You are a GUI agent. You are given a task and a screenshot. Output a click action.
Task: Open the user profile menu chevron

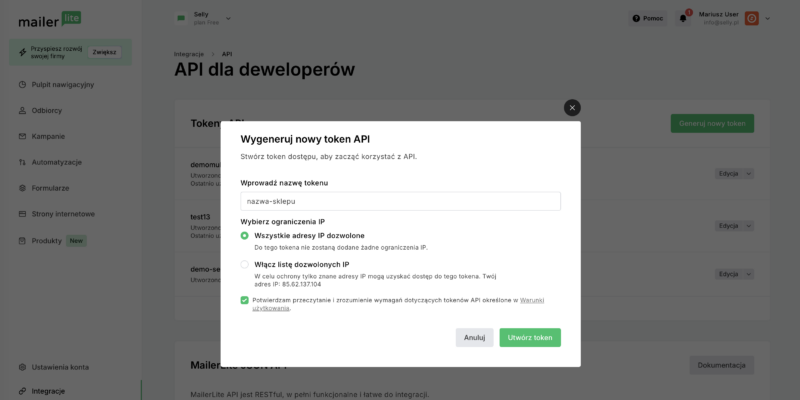pyautogui.click(x=767, y=19)
